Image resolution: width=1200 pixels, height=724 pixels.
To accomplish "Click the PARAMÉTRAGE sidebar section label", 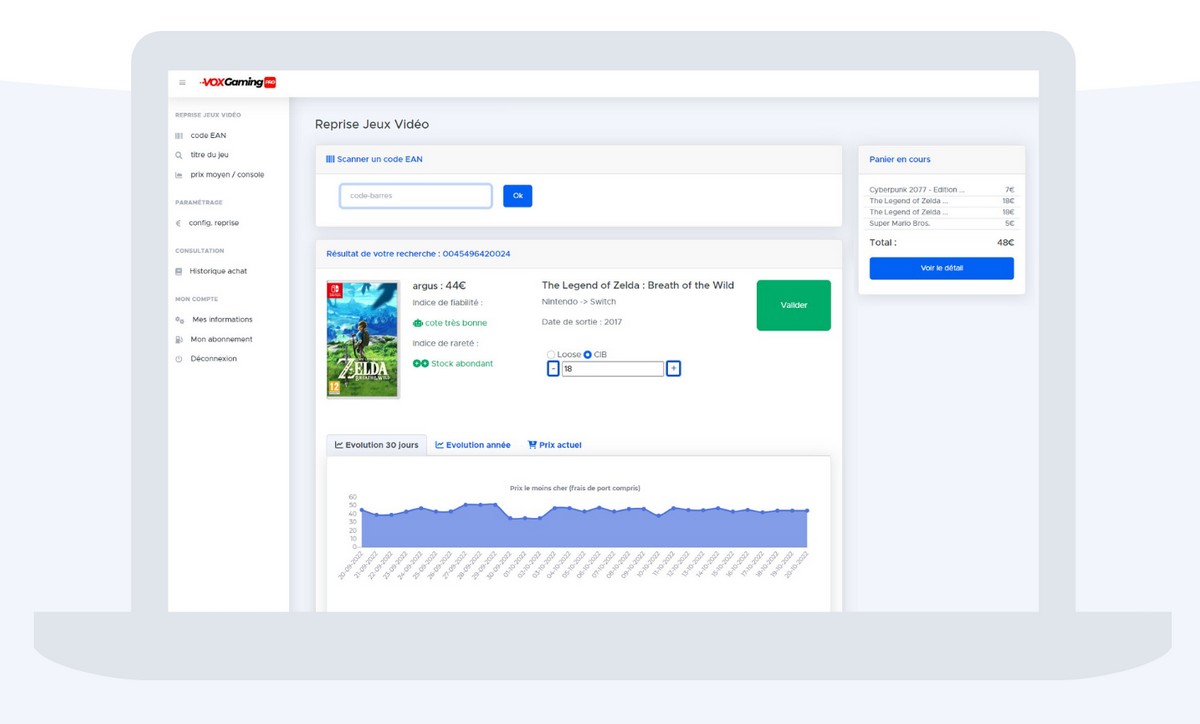I will tap(197, 202).
